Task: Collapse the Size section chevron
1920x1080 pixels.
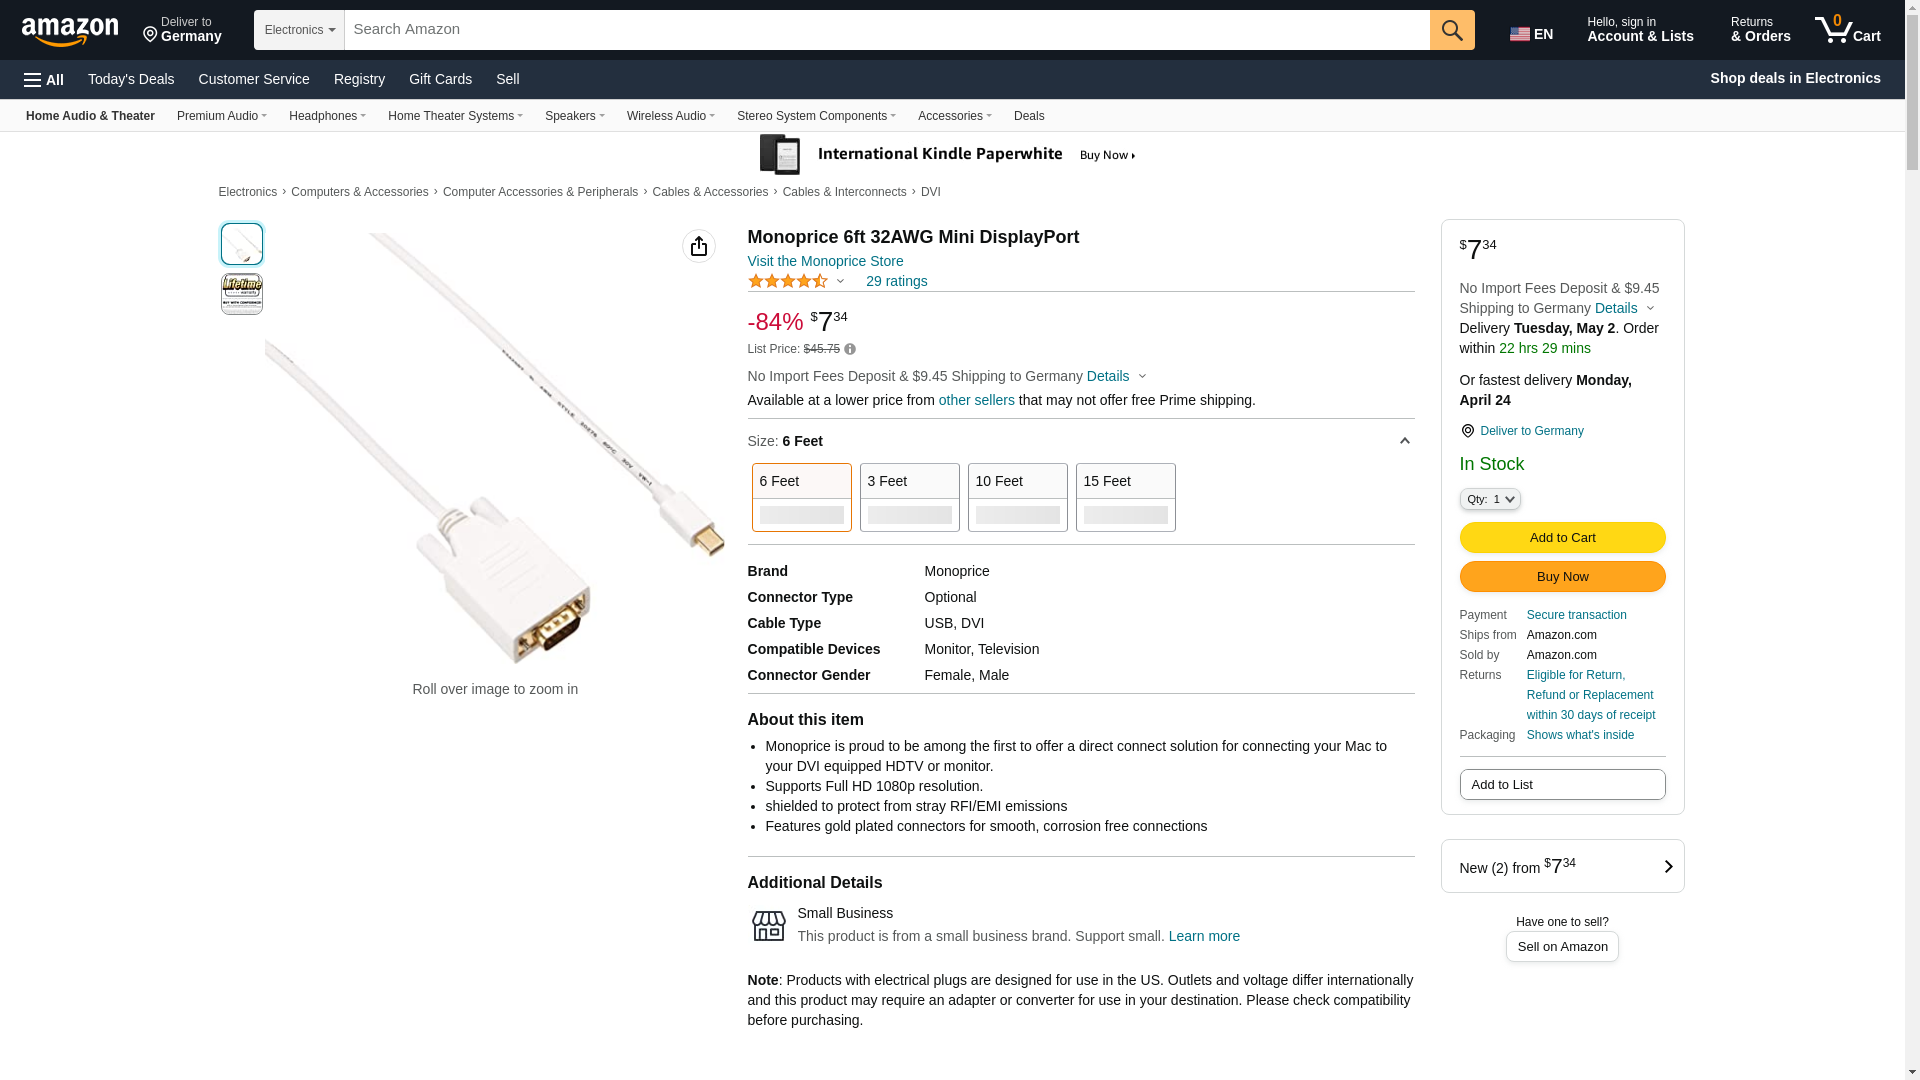Action: tap(1404, 441)
